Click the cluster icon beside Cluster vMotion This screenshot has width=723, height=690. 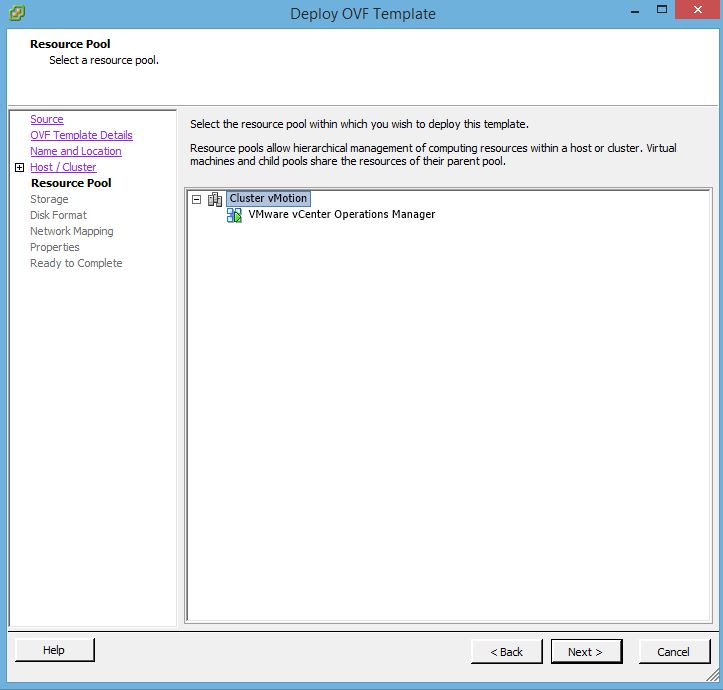214,199
